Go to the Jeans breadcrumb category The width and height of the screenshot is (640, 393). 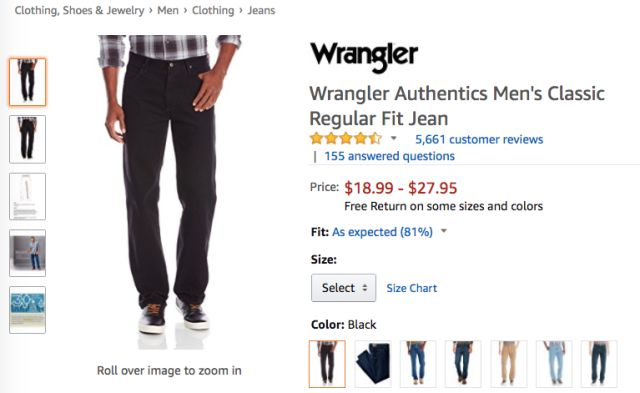pos(261,10)
